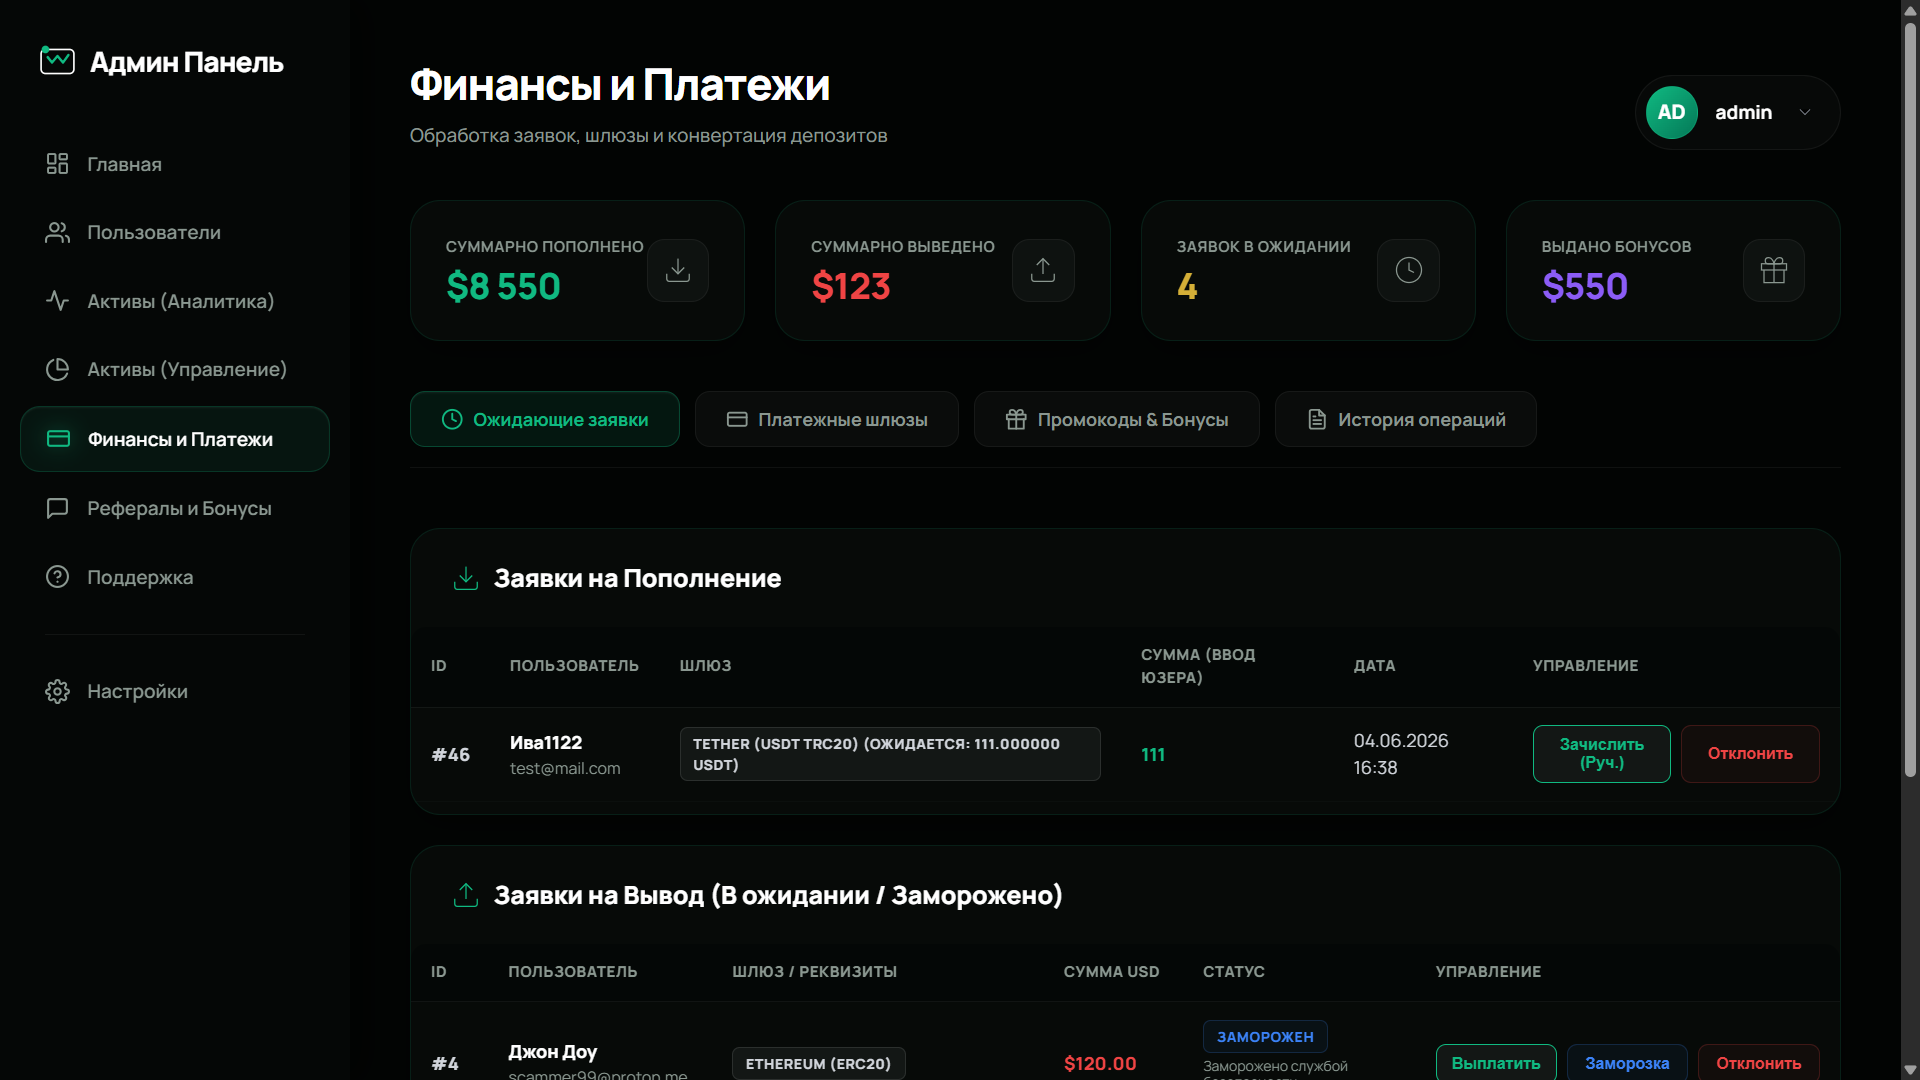The height and width of the screenshot is (1080, 1920).
Task: Click Финансы и Платежи card icon
Action: (x=58, y=439)
